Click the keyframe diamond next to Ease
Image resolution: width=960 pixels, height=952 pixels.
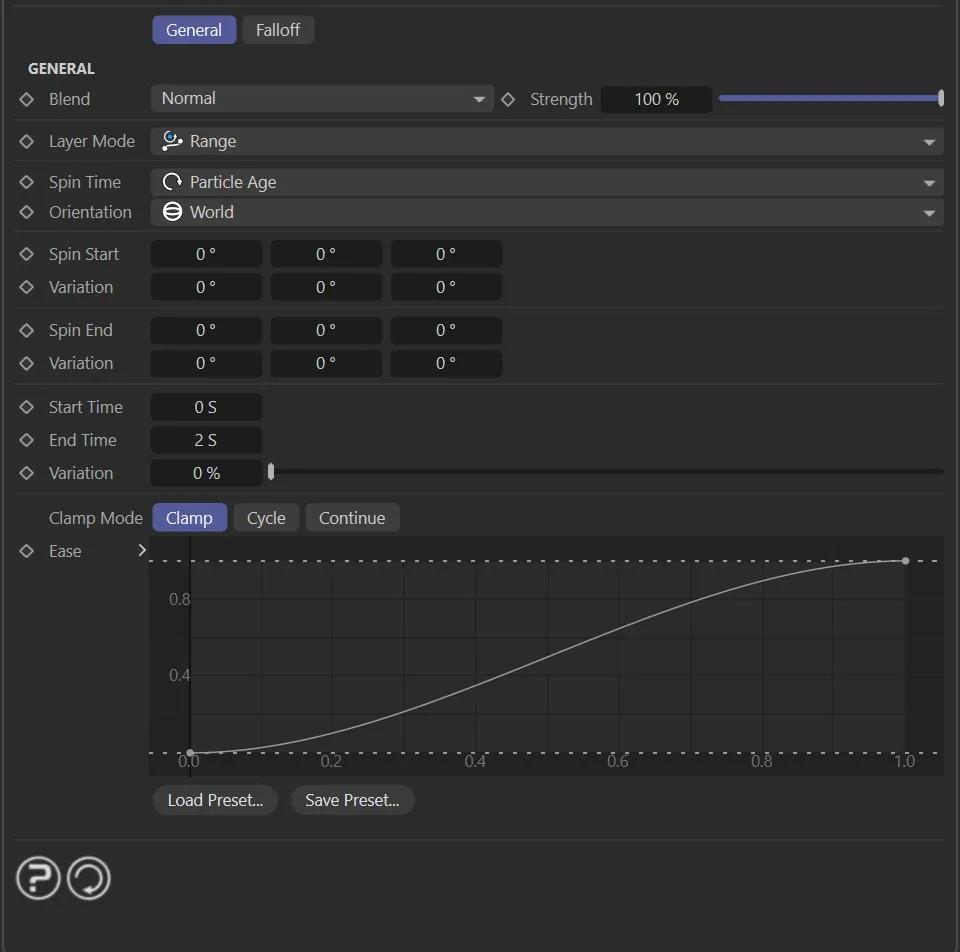[27, 551]
